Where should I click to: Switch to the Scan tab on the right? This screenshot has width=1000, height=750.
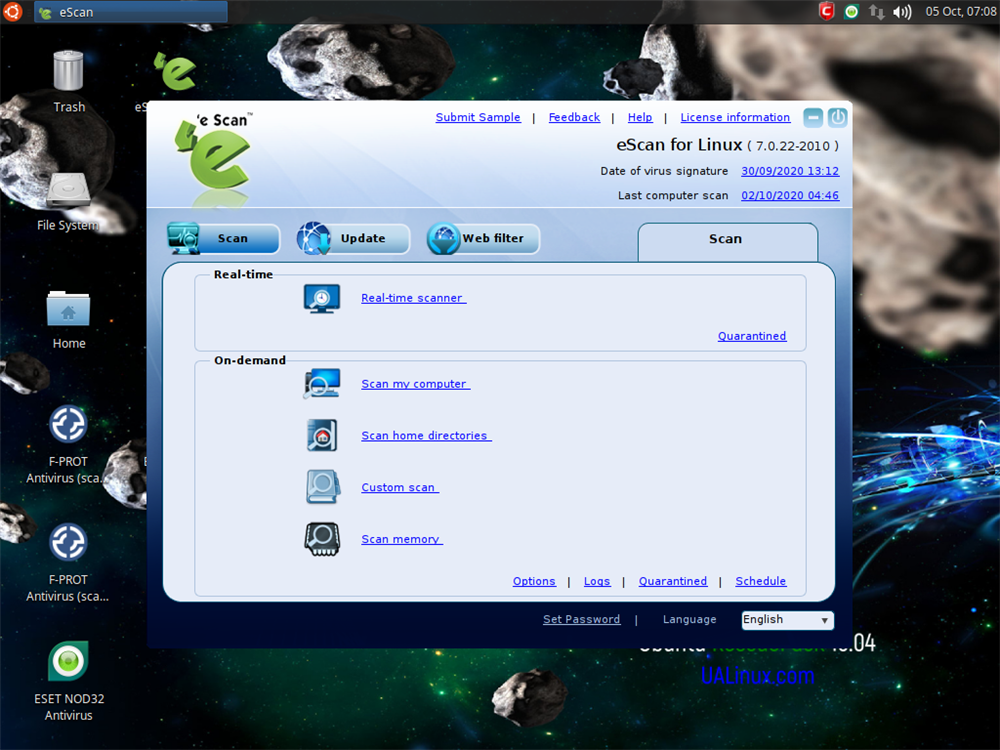tap(728, 240)
